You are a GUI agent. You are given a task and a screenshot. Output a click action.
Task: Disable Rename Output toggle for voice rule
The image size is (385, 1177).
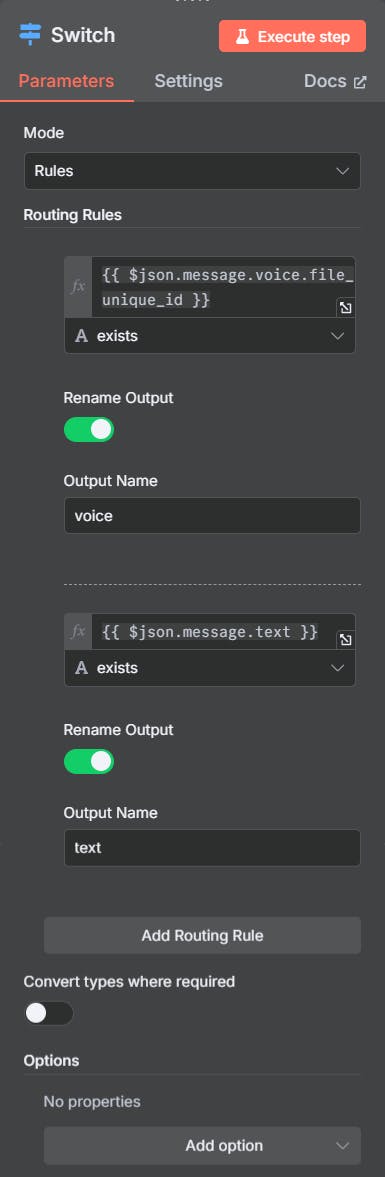point(89,429)
